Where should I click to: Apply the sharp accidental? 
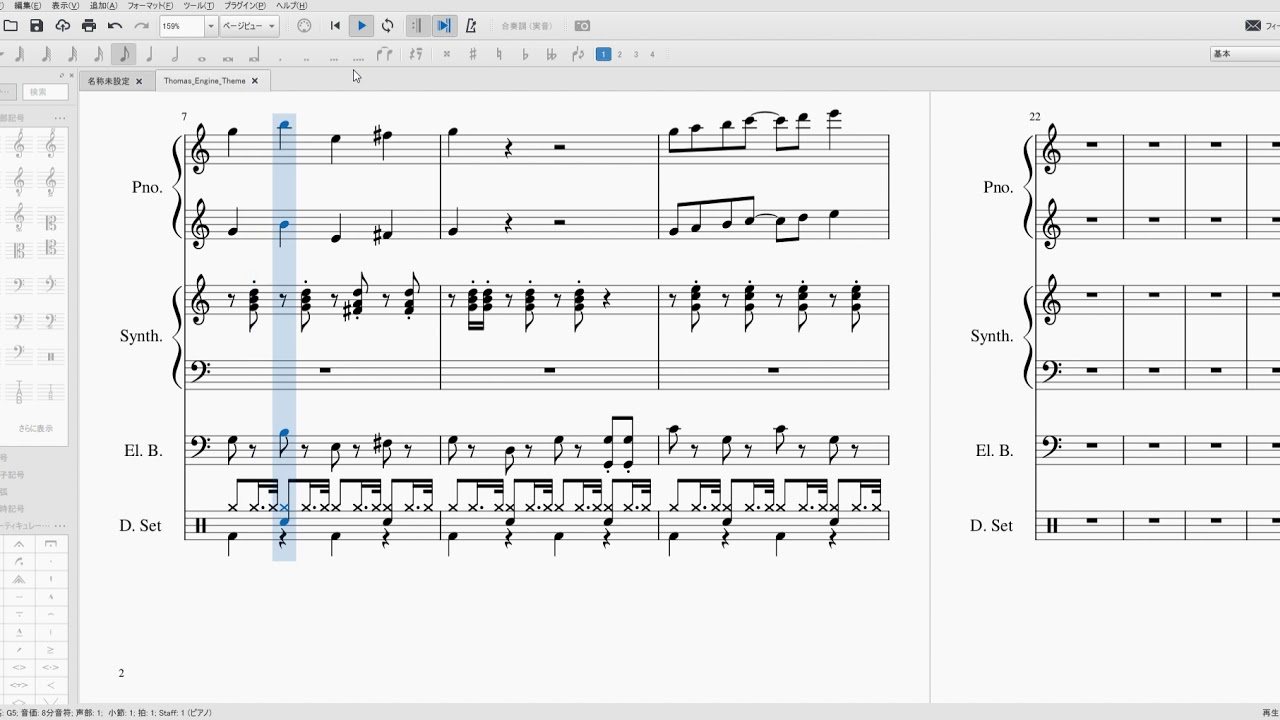473,54
